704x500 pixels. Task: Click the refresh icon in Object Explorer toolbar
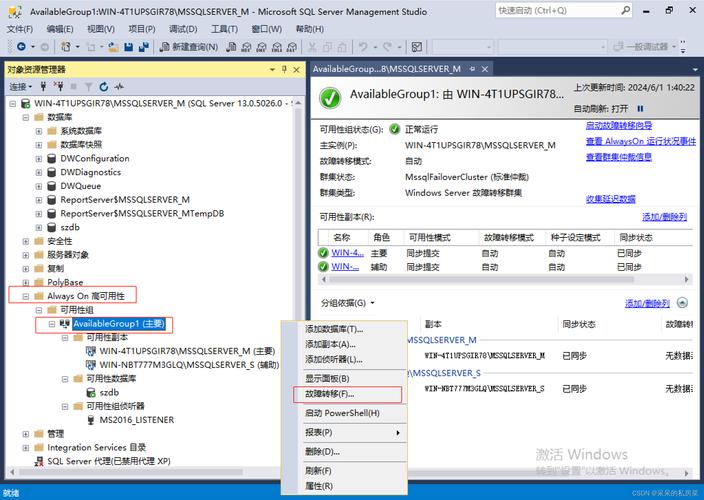(104, 87)
